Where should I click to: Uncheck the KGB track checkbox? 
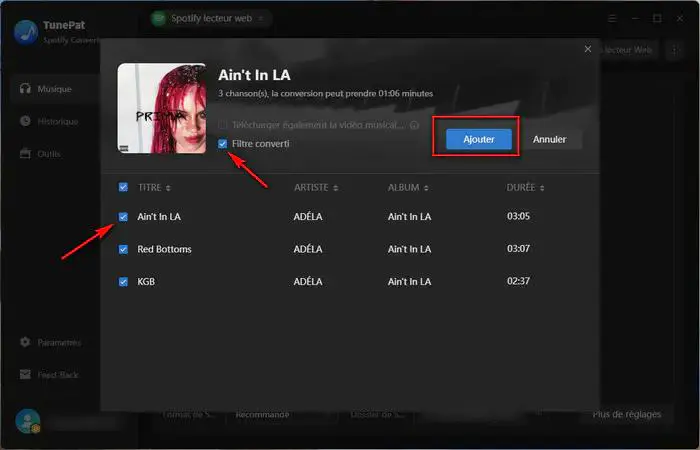[123, 282]
